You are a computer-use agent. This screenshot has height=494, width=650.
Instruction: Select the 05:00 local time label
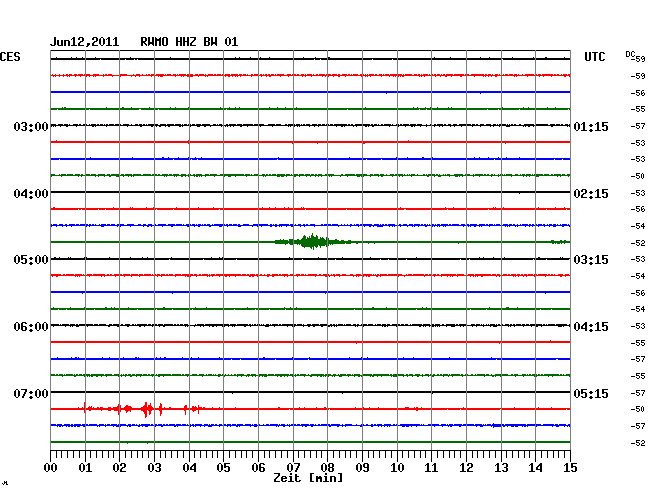click(x=31, y=260)
